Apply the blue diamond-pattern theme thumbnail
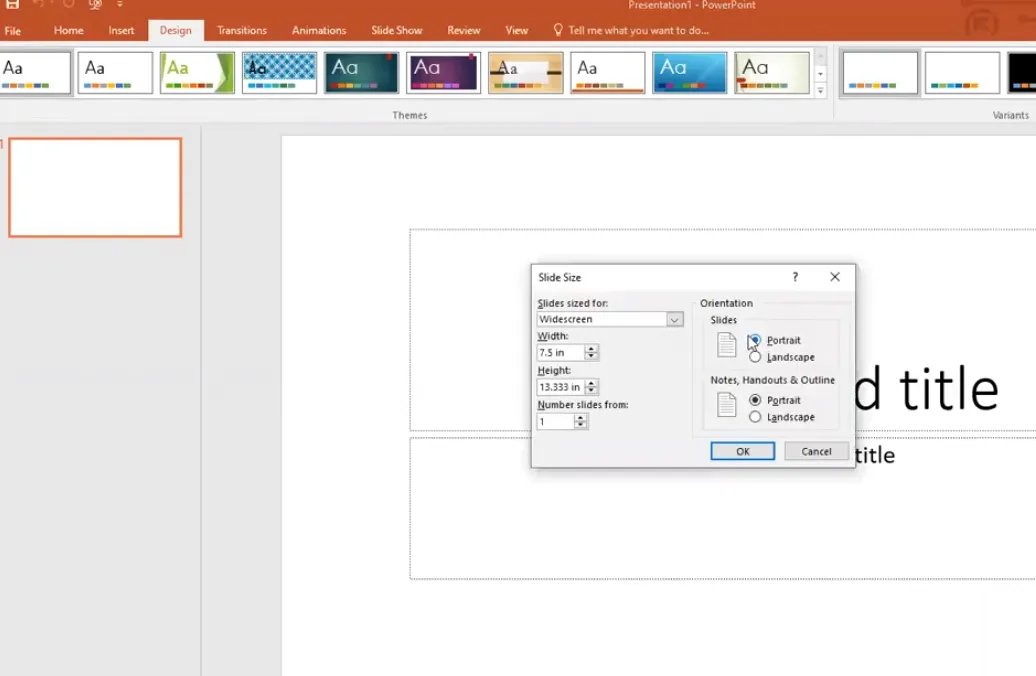Image resolution: width=1036 pixels, height=676 pixels. pos(279,73)
